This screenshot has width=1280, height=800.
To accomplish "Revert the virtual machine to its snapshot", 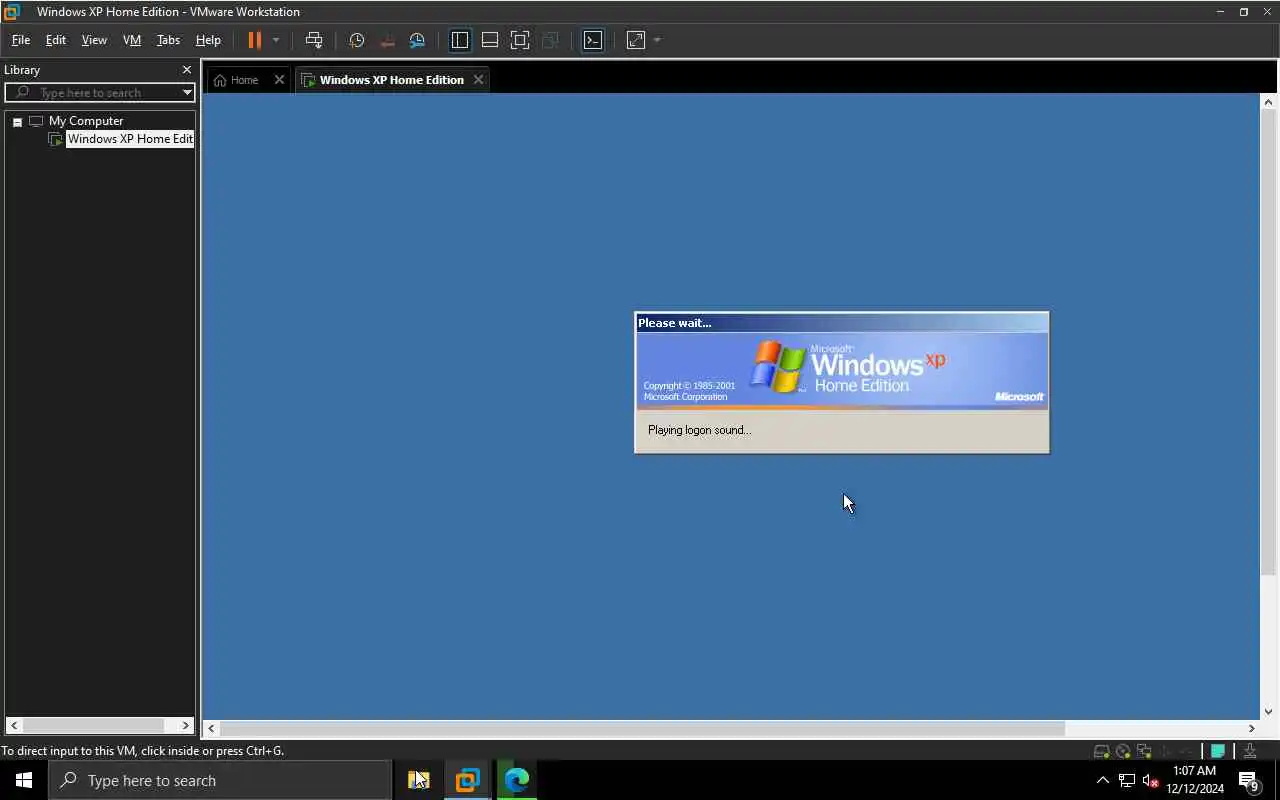I will [x=387, y=40].
